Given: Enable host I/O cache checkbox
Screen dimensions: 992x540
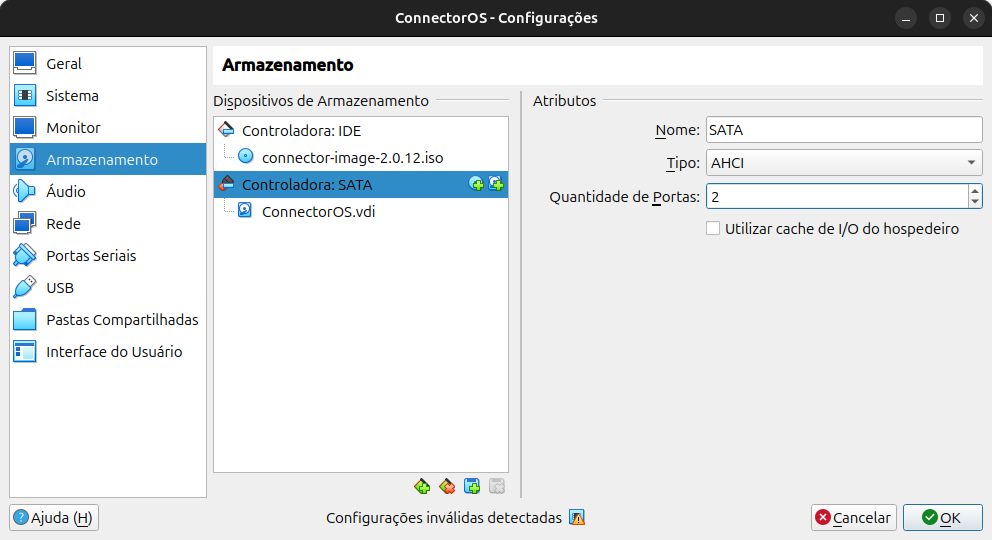Looking at the screenshot, I should (713, 228).
